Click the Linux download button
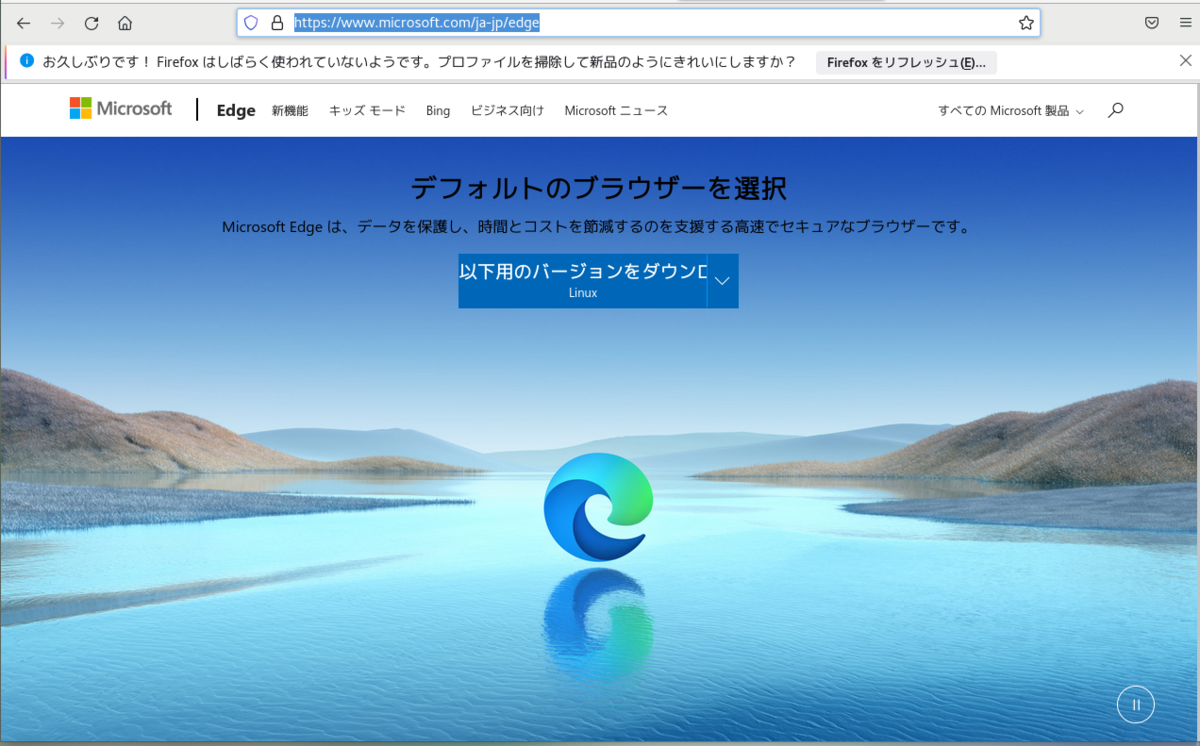 (582, 281)
